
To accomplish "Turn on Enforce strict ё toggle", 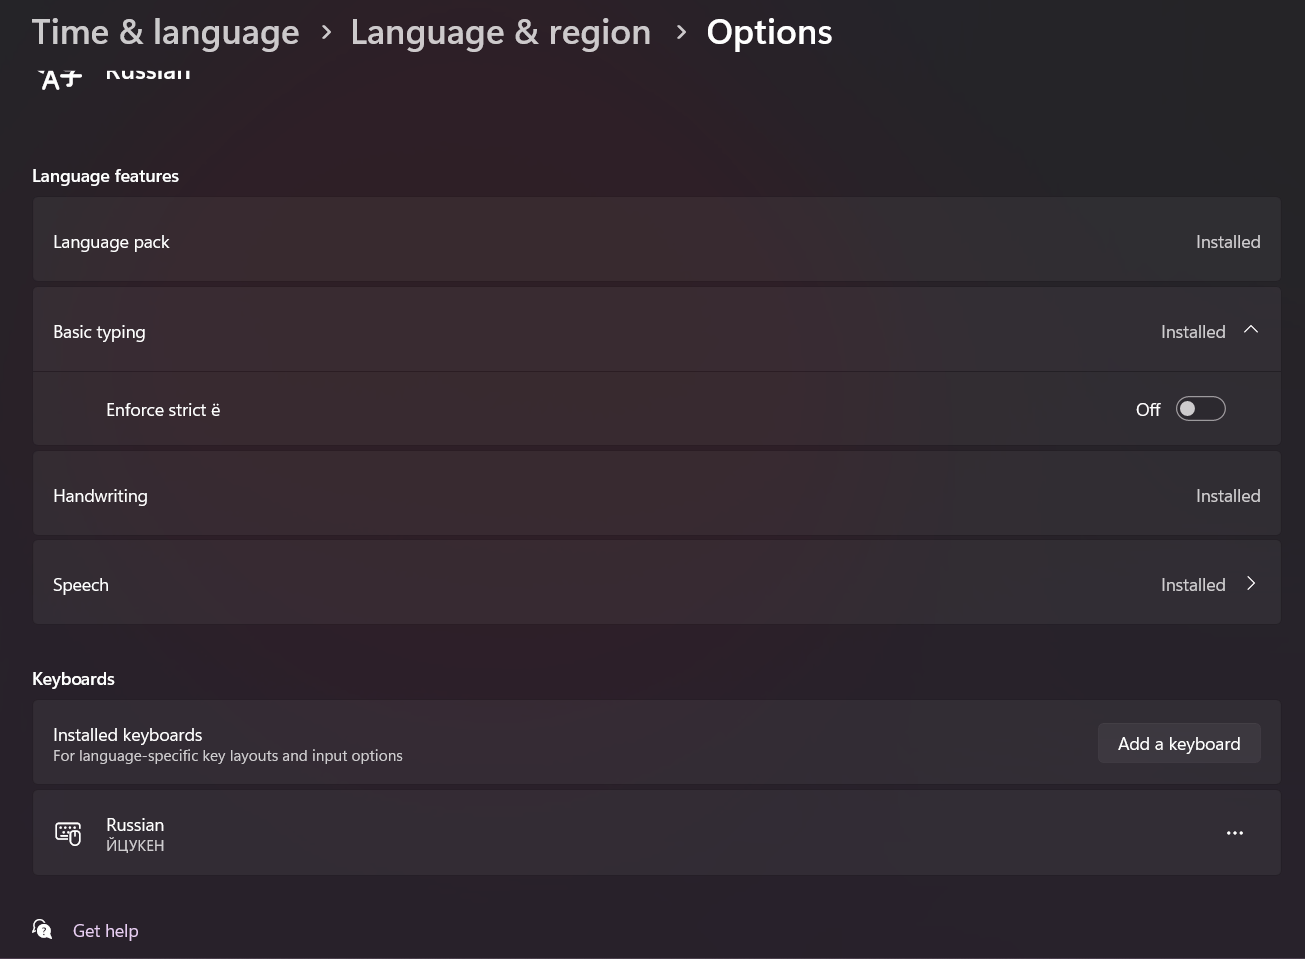I will click(1200, 409).
